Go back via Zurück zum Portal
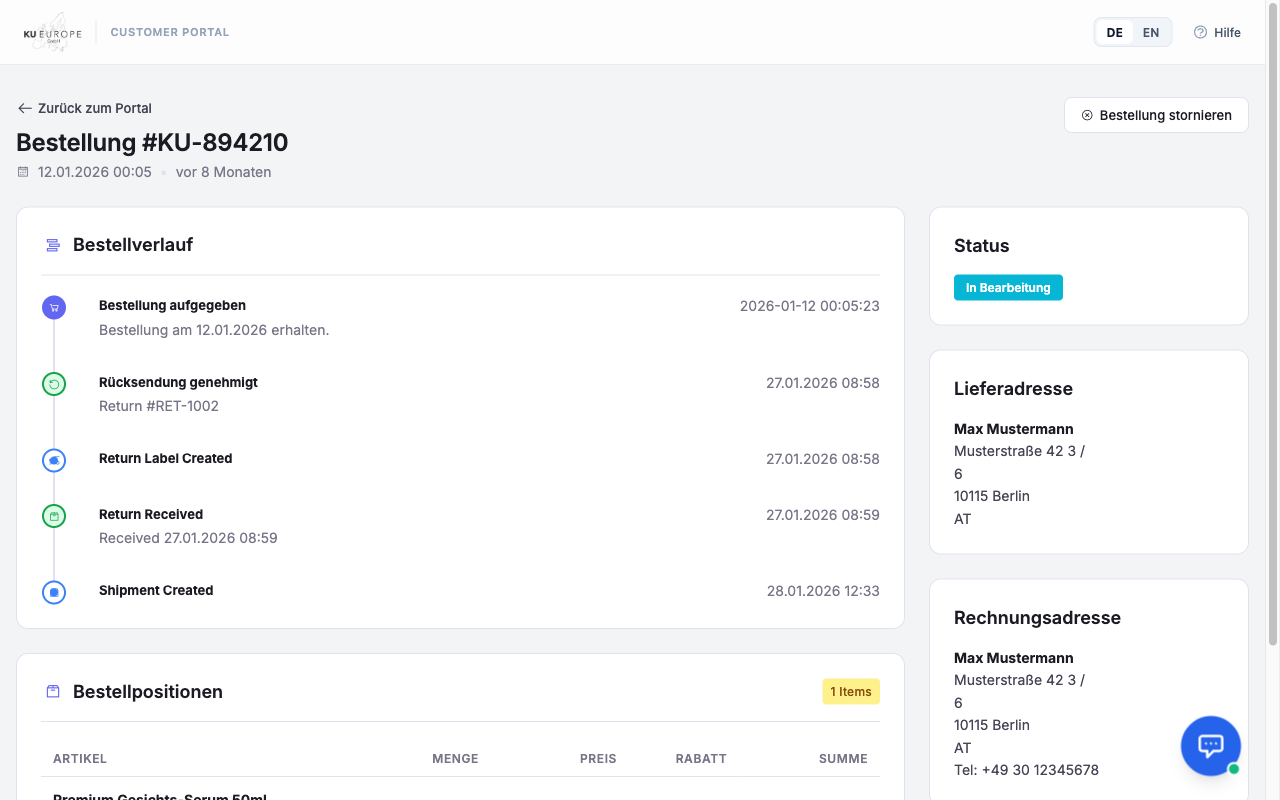1280x800 pixels. (85, 108)
